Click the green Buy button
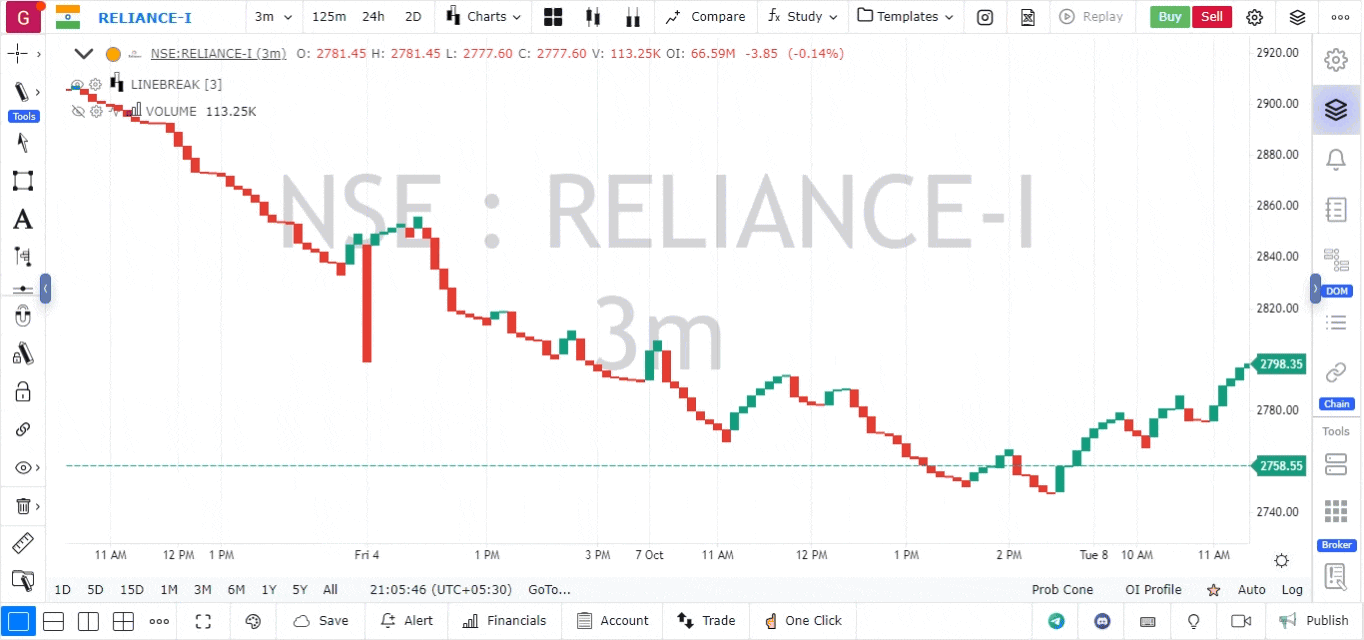 (x=1169, y=17)
